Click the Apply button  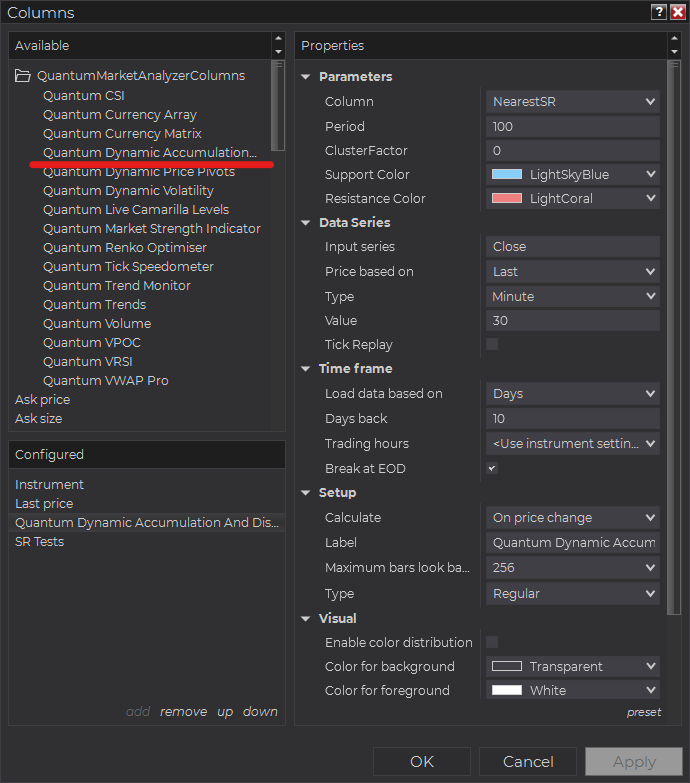tap(634, 762)
